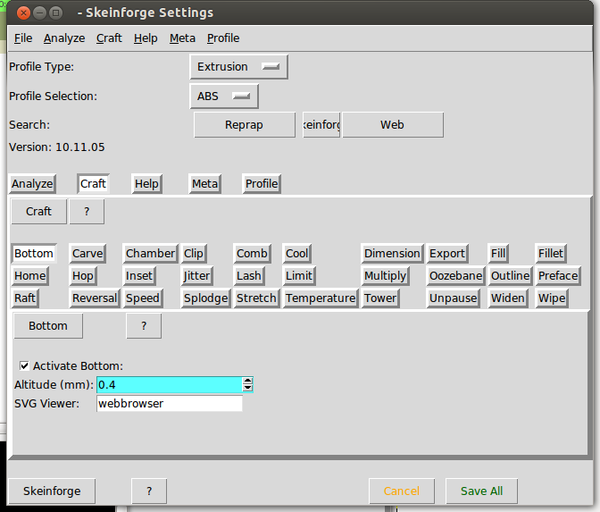Click the help button beside Bottom
This screenshot has height=512, width=600.
[x=143, y=326]
